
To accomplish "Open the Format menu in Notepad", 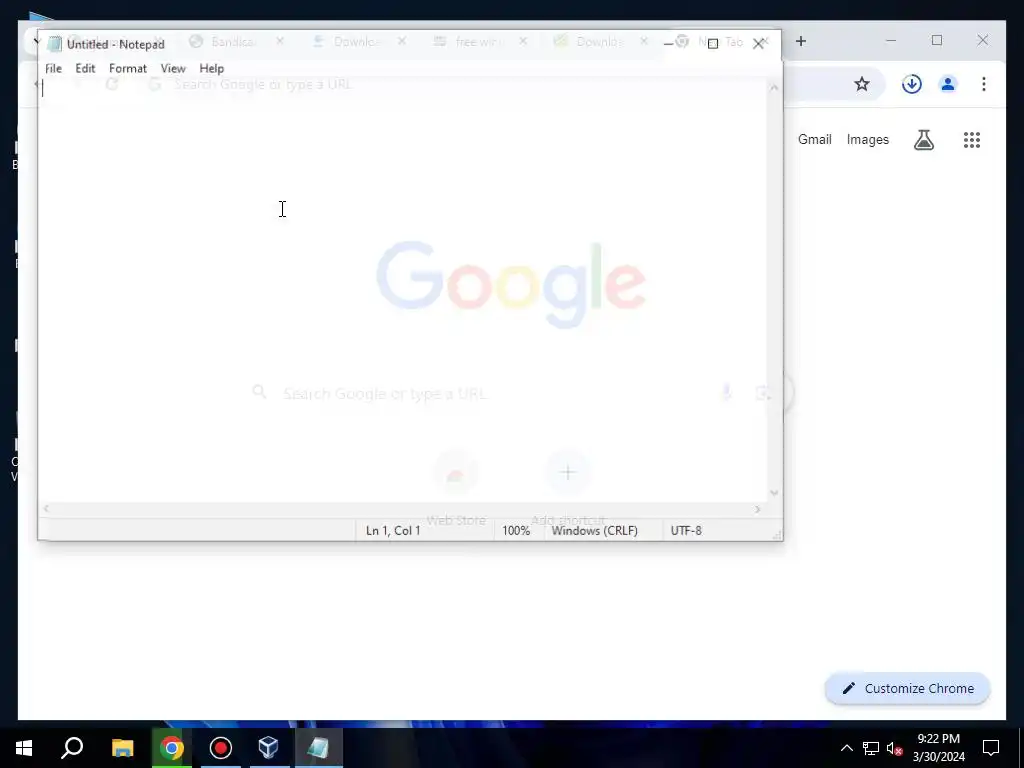I will [x=127, y=69].
